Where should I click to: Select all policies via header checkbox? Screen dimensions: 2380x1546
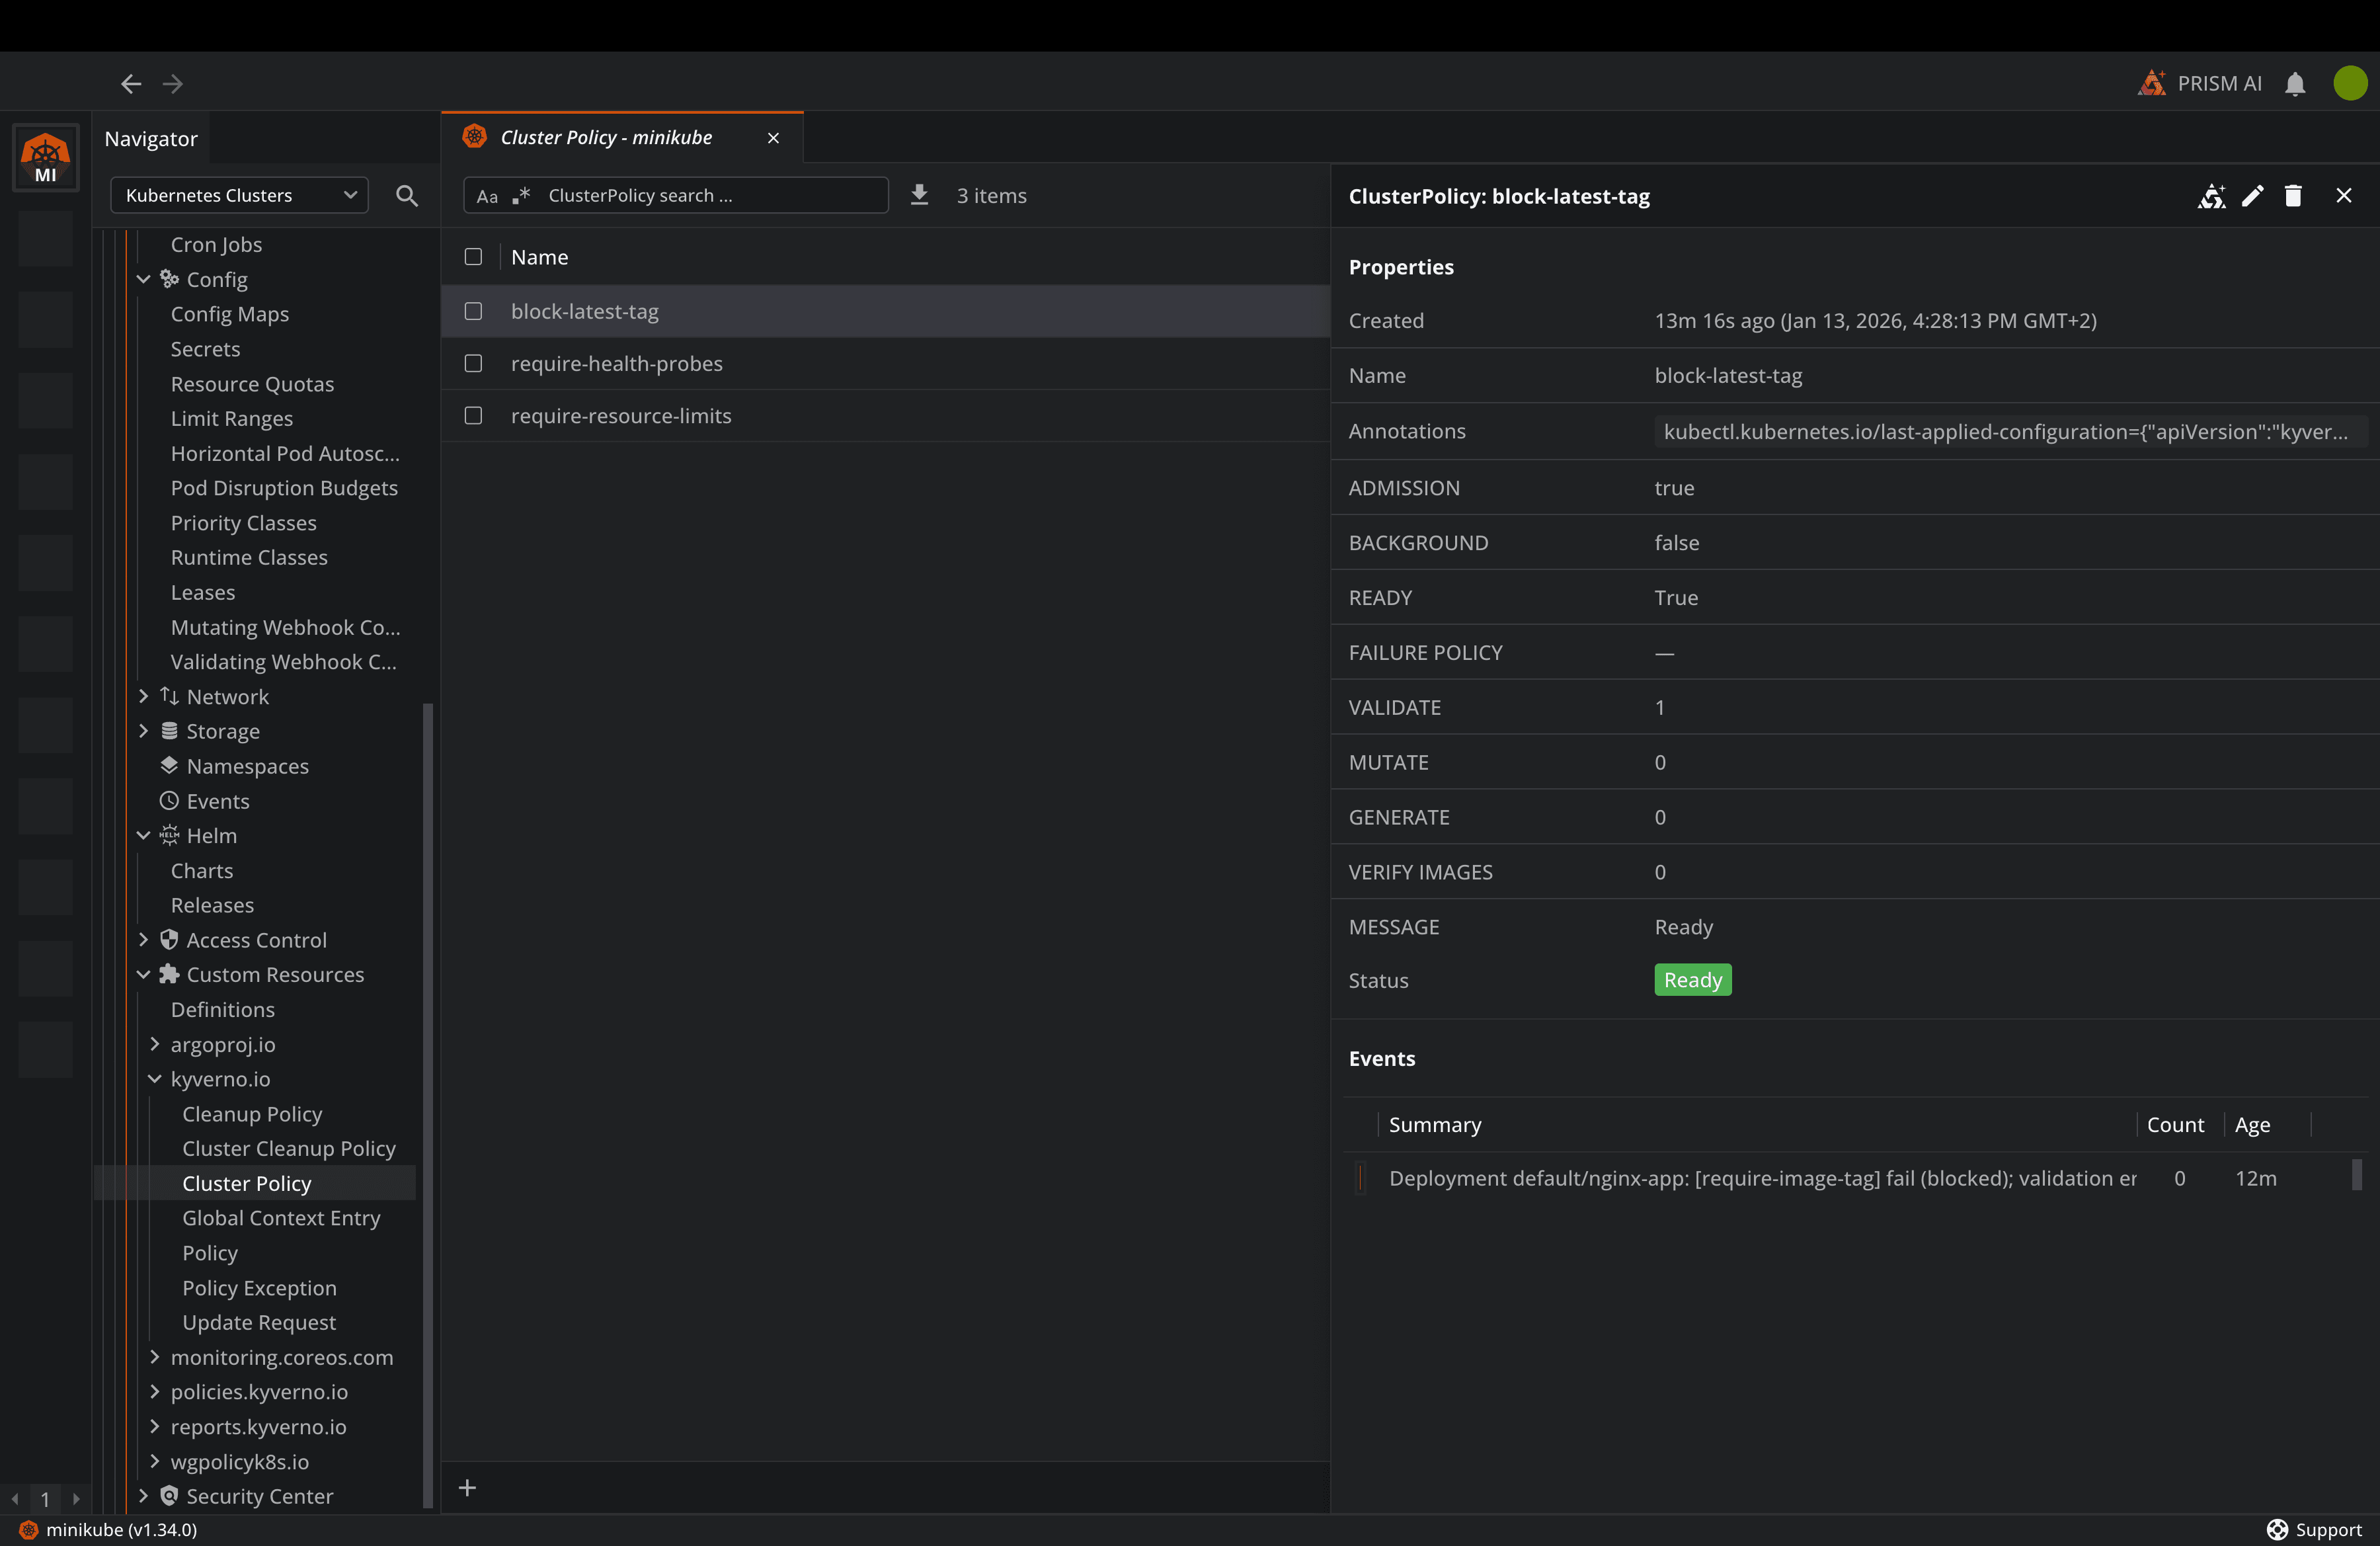[473, 256]
